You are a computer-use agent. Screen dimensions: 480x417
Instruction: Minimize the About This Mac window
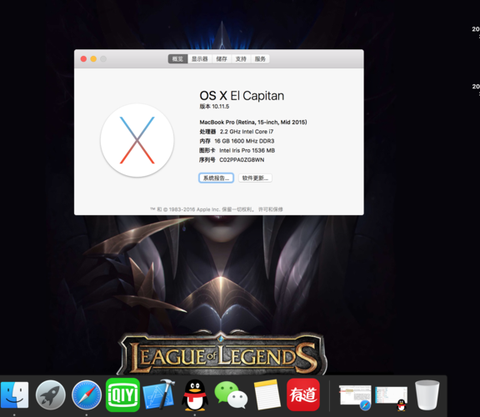94,59
